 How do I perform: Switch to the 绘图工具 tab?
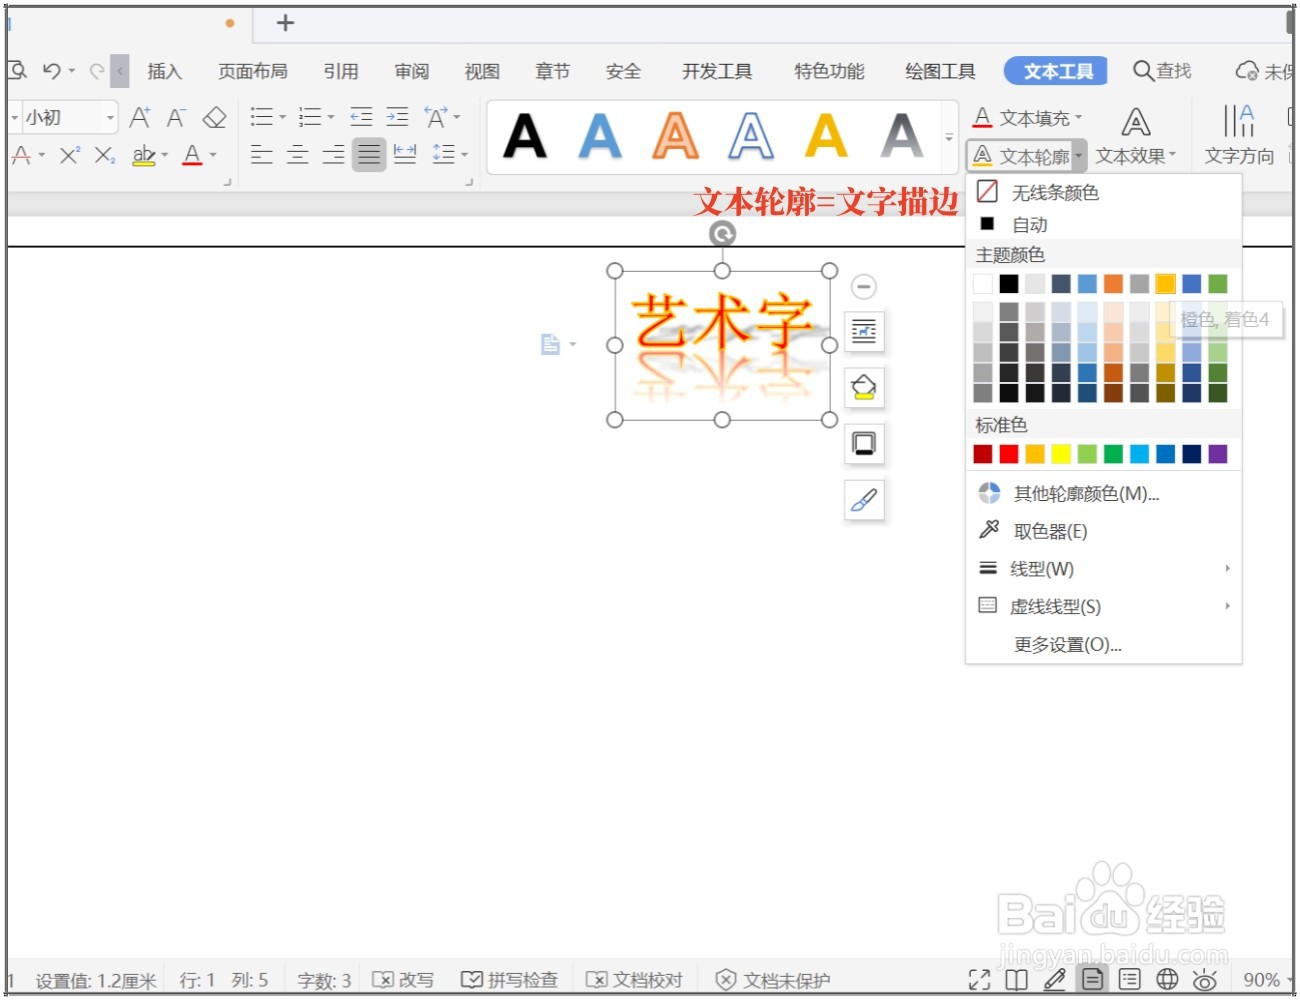940,71
